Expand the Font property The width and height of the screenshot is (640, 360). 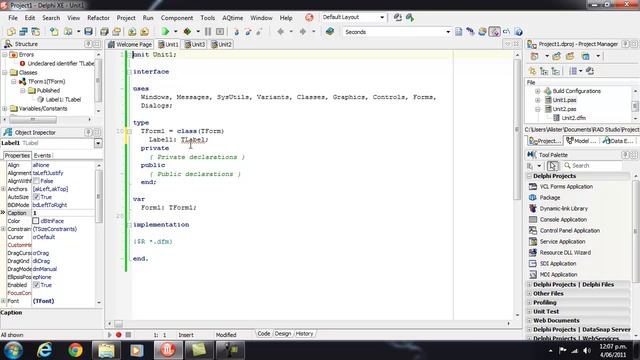click(x=3, y=301)
